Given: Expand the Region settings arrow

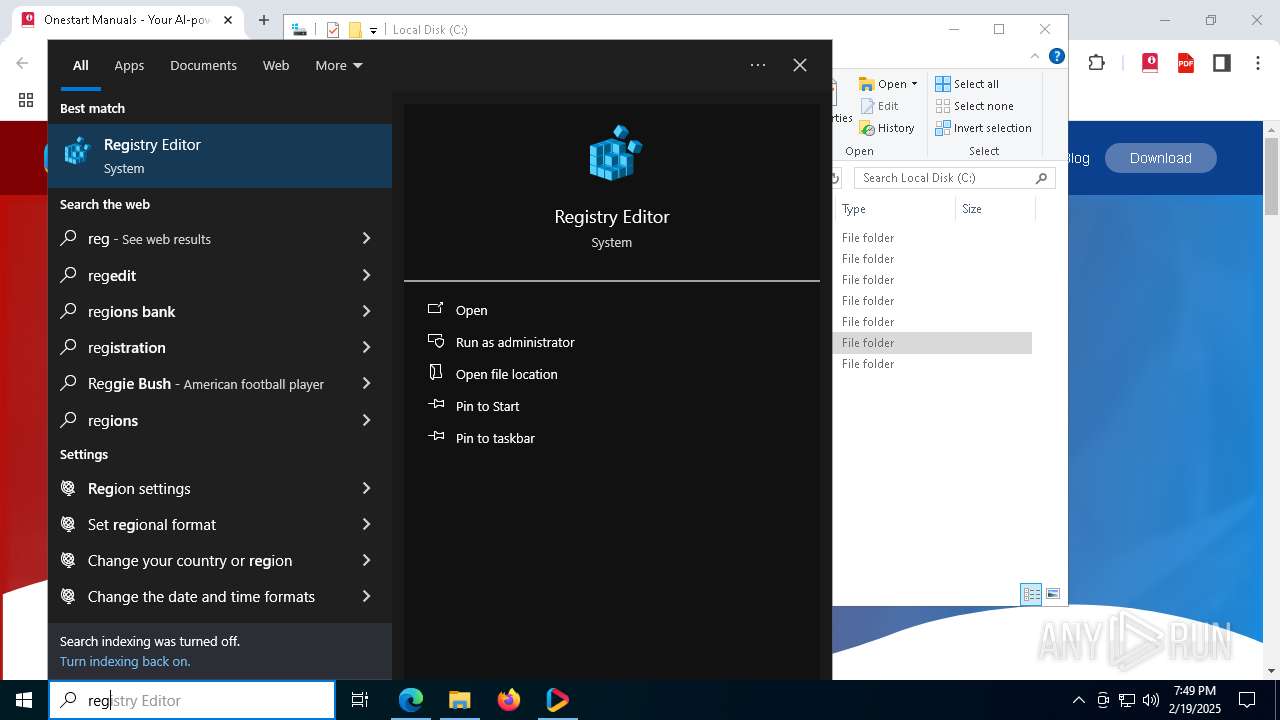Looking at the screenshot, I should 366,488.
